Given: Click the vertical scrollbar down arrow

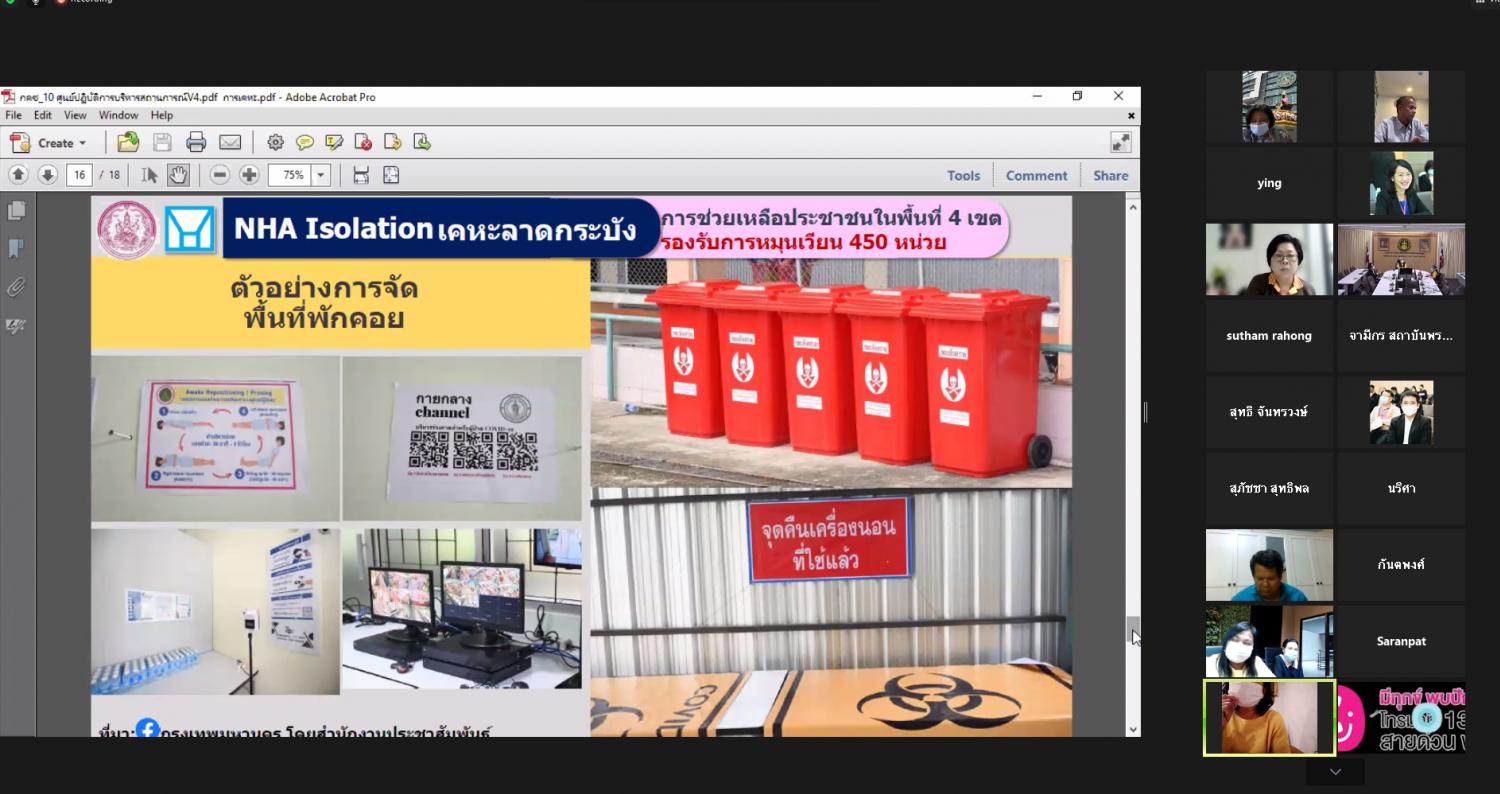Looking at the screenshot, I should coord(1133,730).
